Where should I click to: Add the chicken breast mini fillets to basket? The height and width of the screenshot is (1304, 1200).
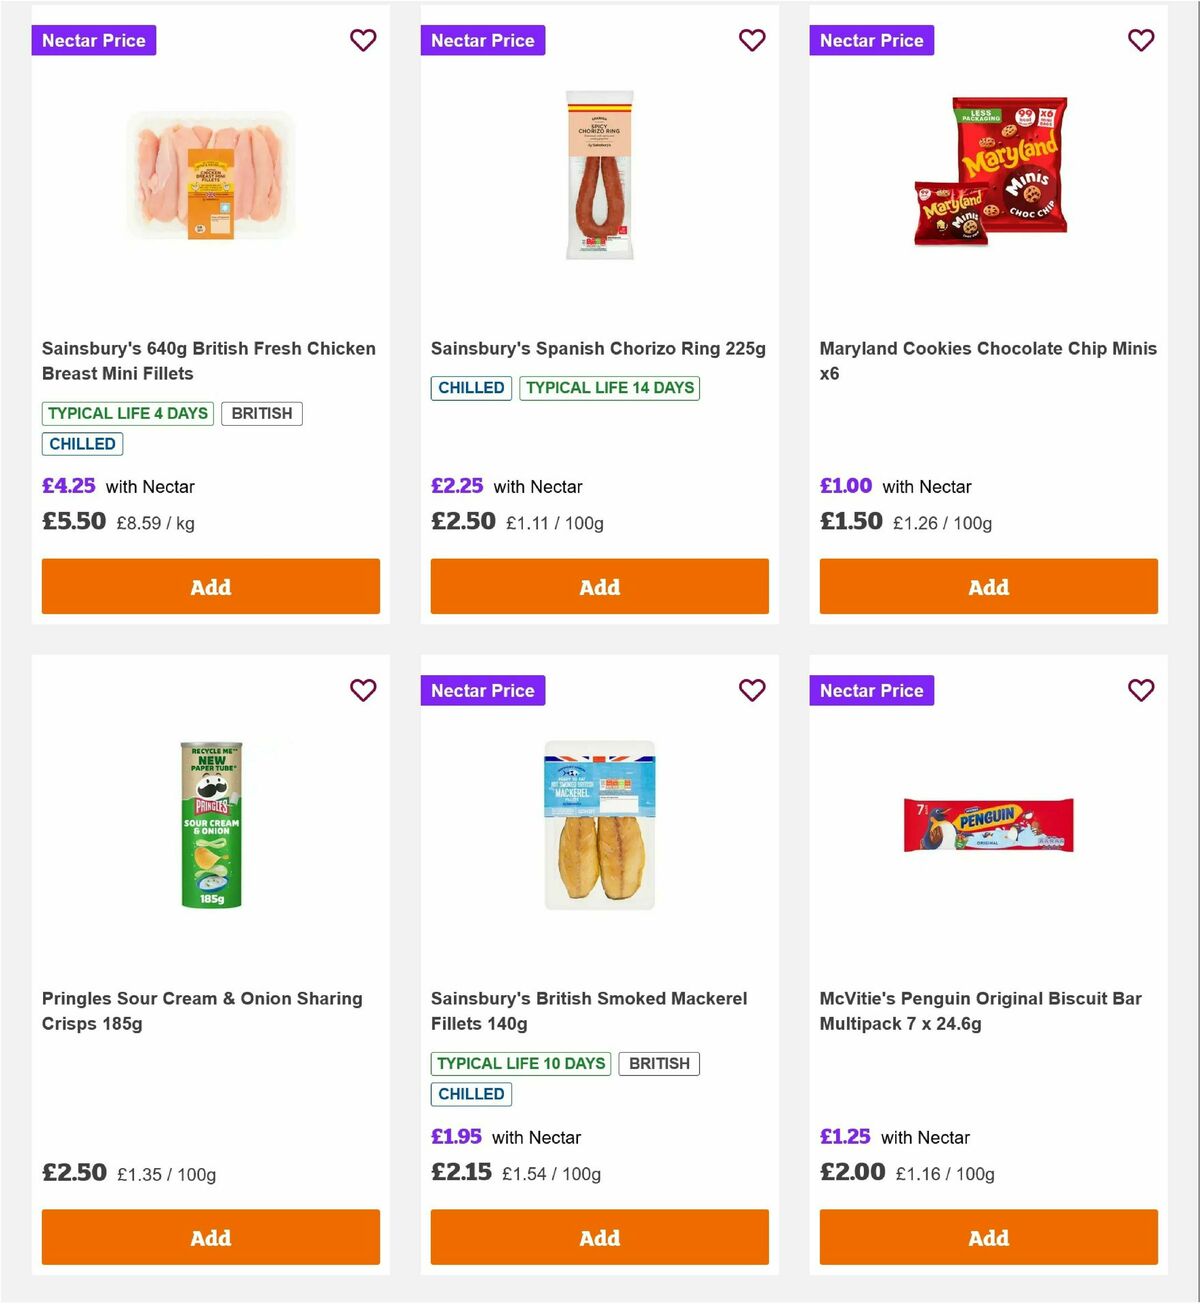(210, 587)
